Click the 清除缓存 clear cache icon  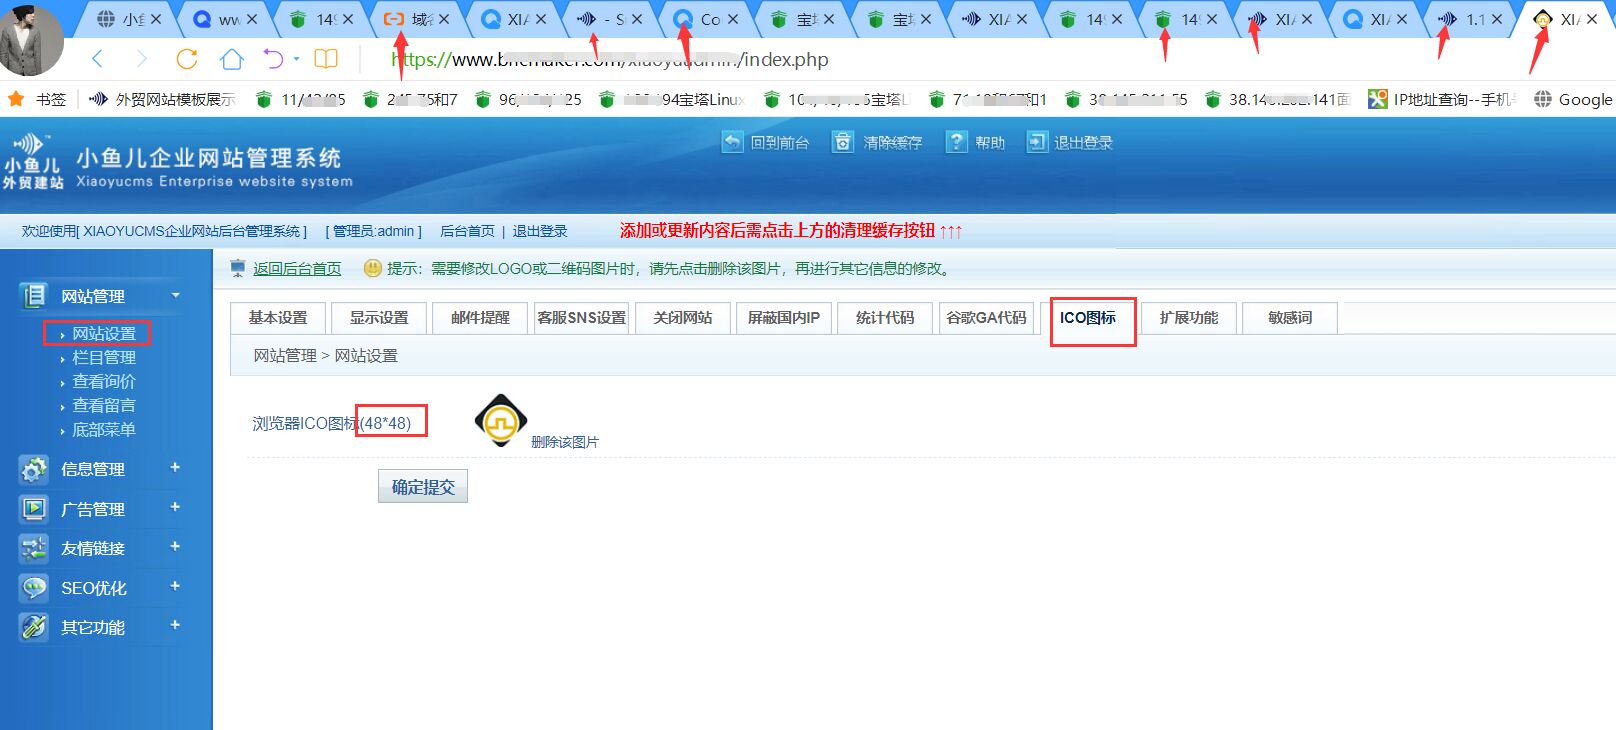click(843, 142)
